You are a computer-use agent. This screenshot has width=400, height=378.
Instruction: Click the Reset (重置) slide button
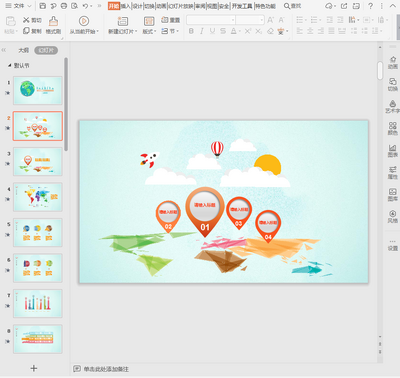click(x=170, y=20)
